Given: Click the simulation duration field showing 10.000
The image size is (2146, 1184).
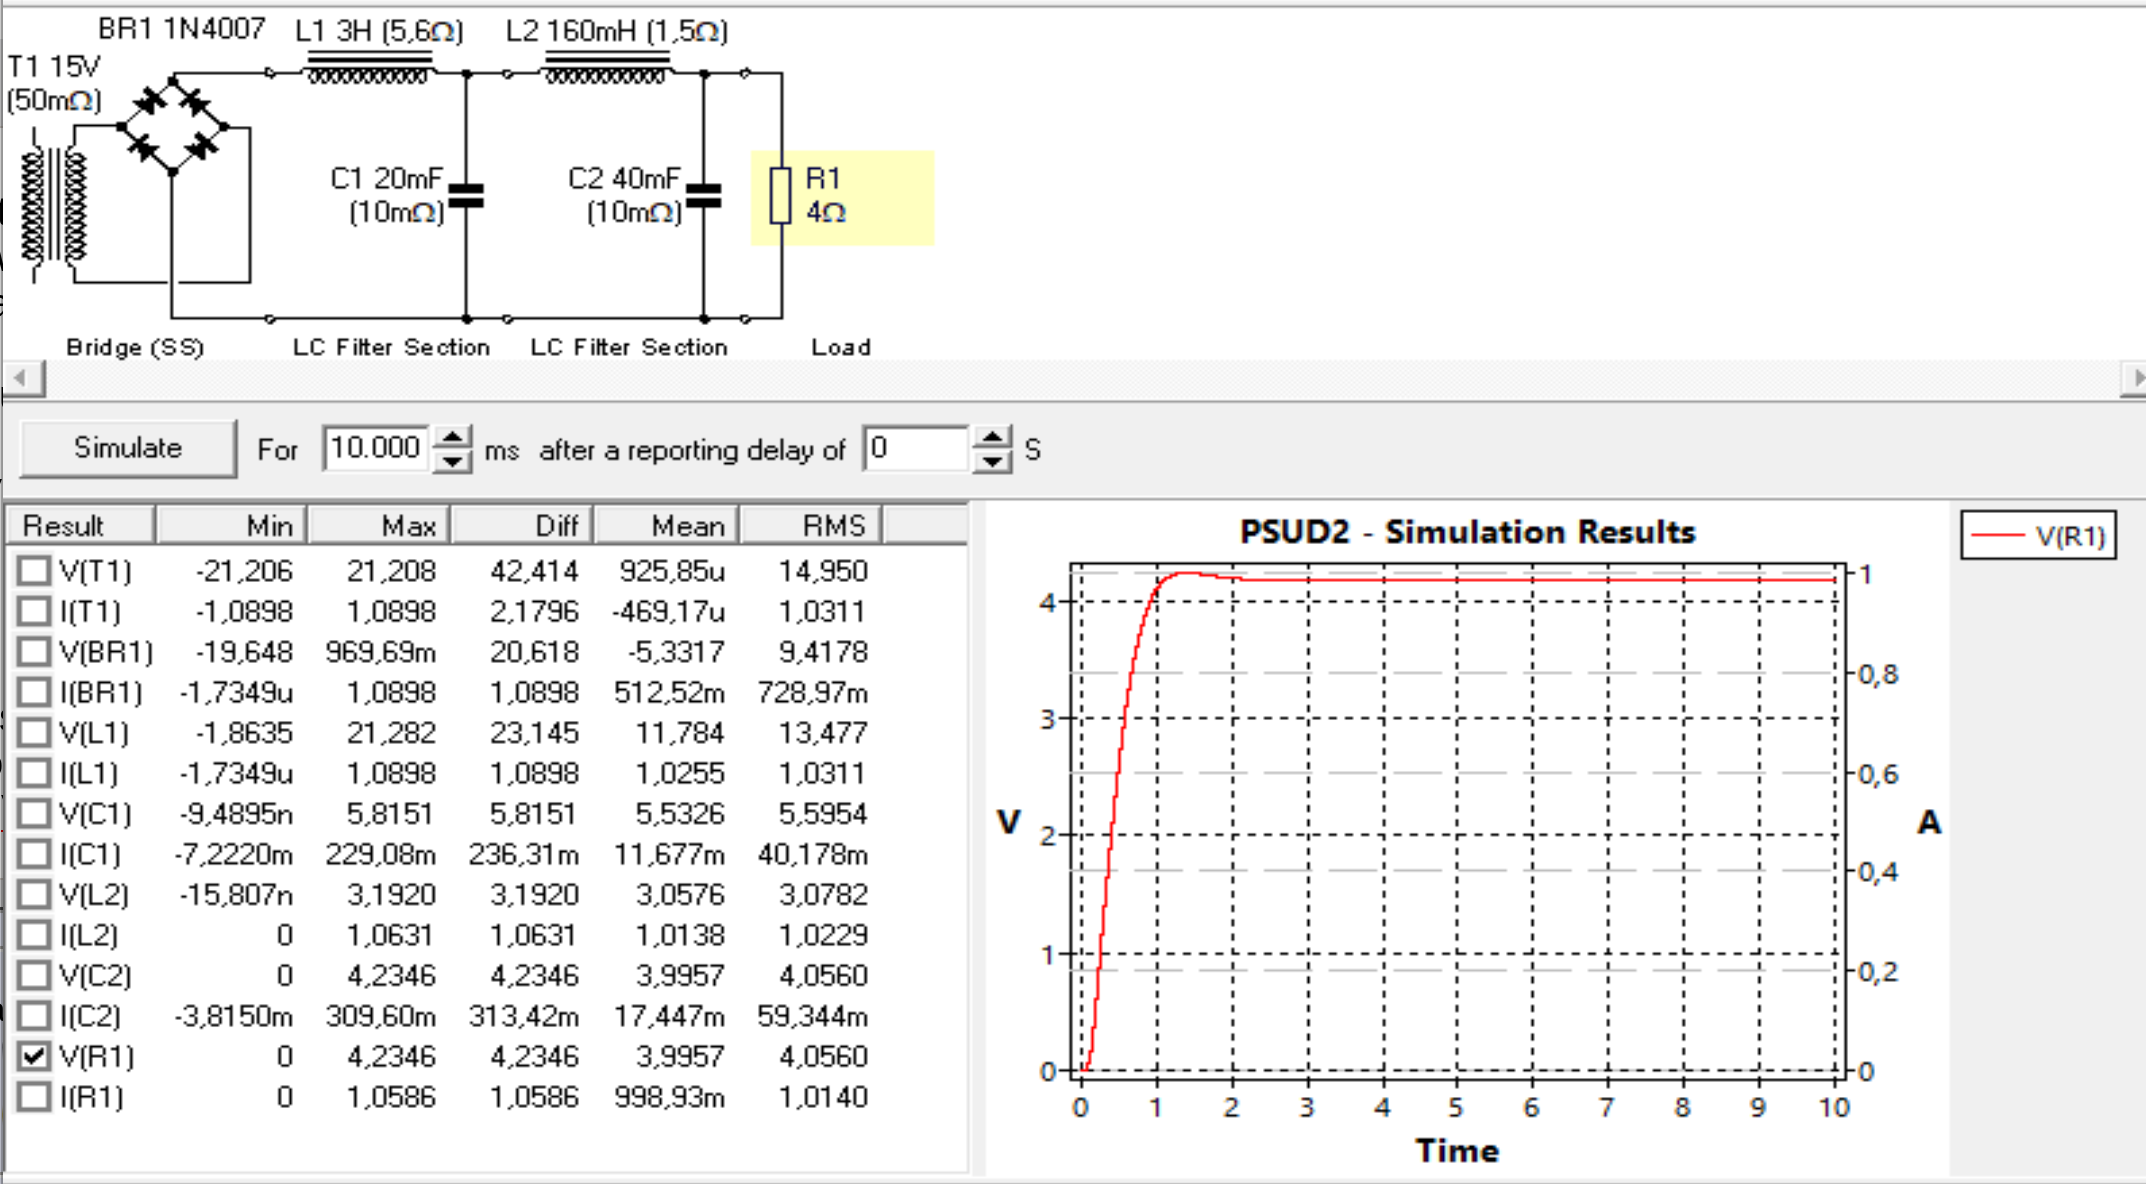Looking at the screenshot, I should point(376,448).
